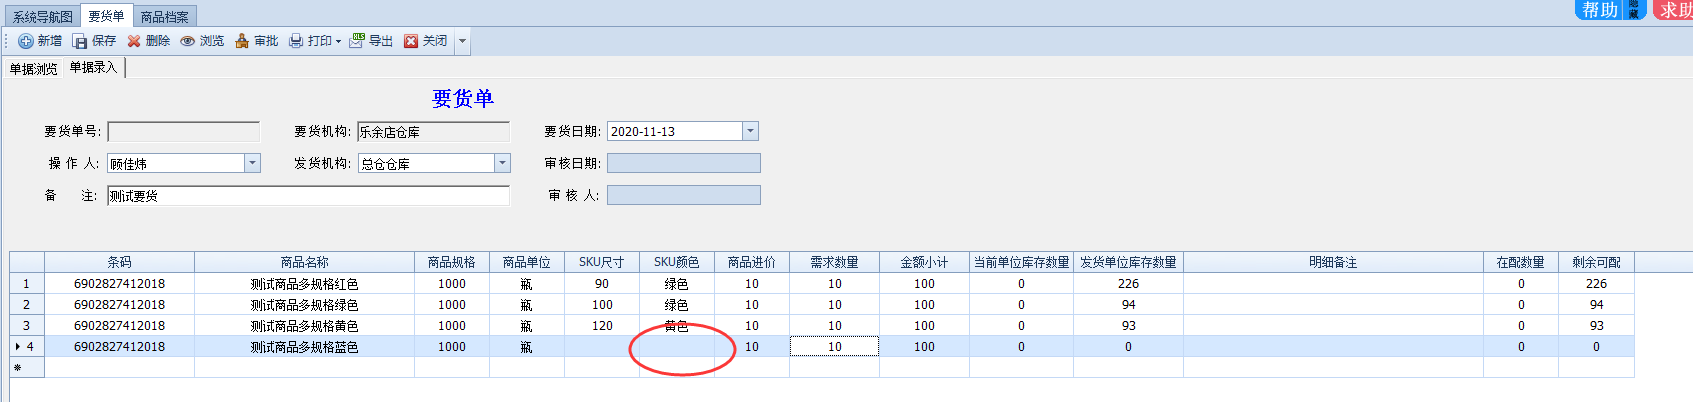Screen dimensions: 1693x402
Task: Click the 导出 export toolbar icon
Action: pos(357,41)
